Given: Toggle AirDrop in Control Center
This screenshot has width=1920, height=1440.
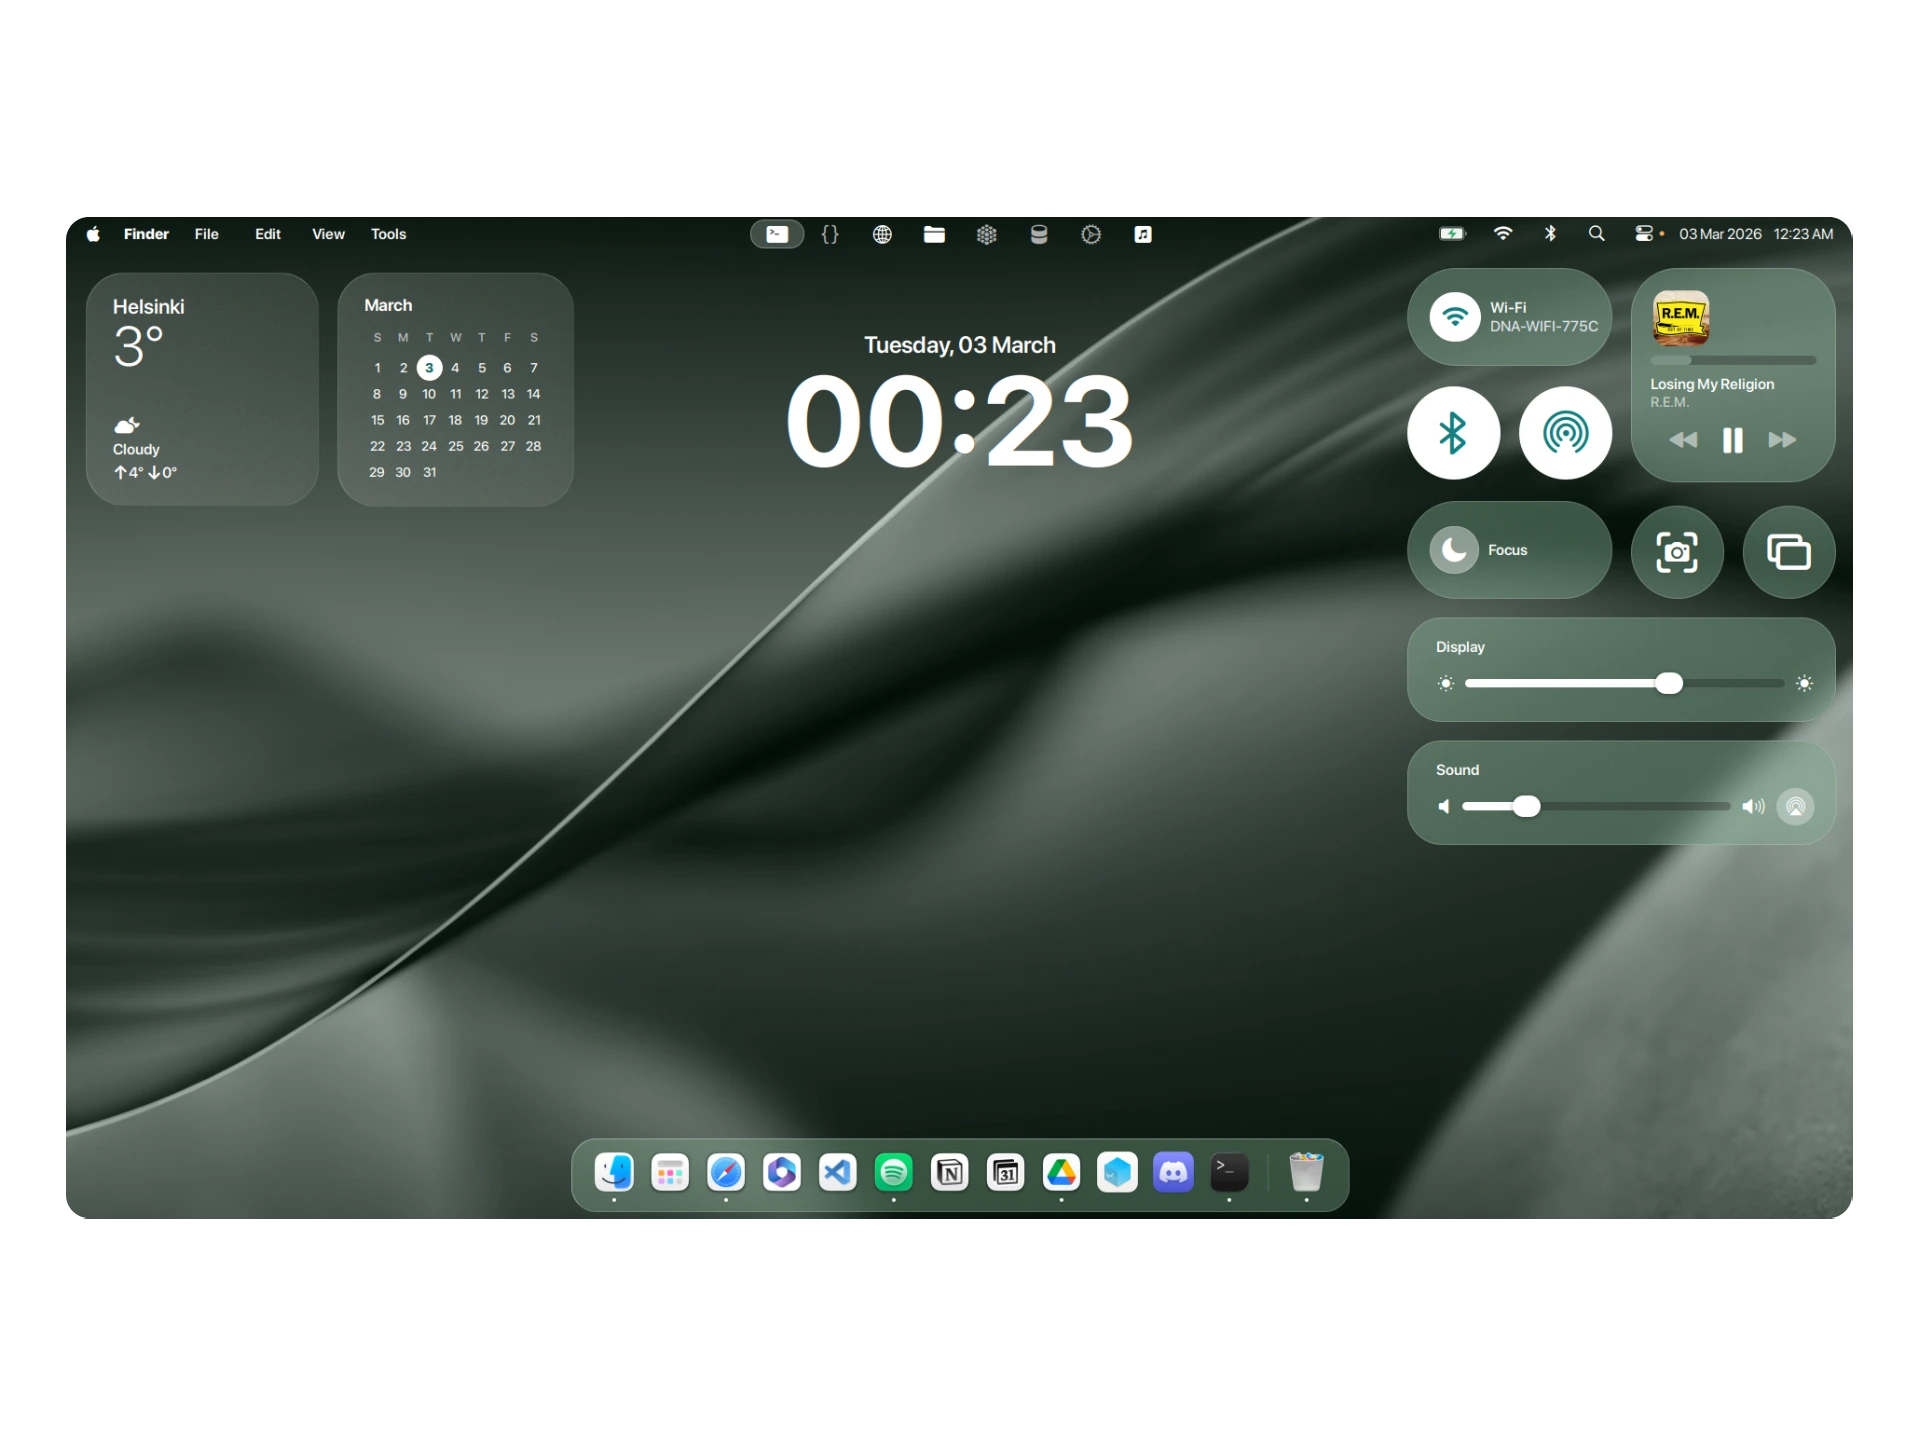Looking at the screenshot, I should pos(1566,433).
